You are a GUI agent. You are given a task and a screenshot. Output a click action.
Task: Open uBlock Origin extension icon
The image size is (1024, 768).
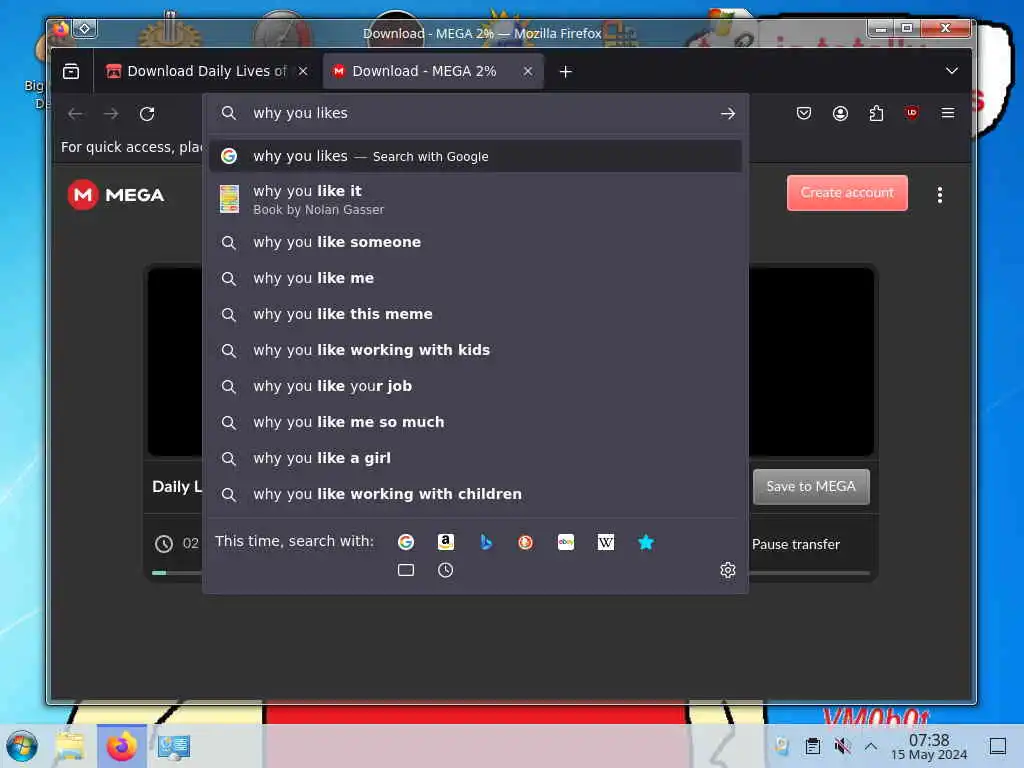(x=912, y=113)
